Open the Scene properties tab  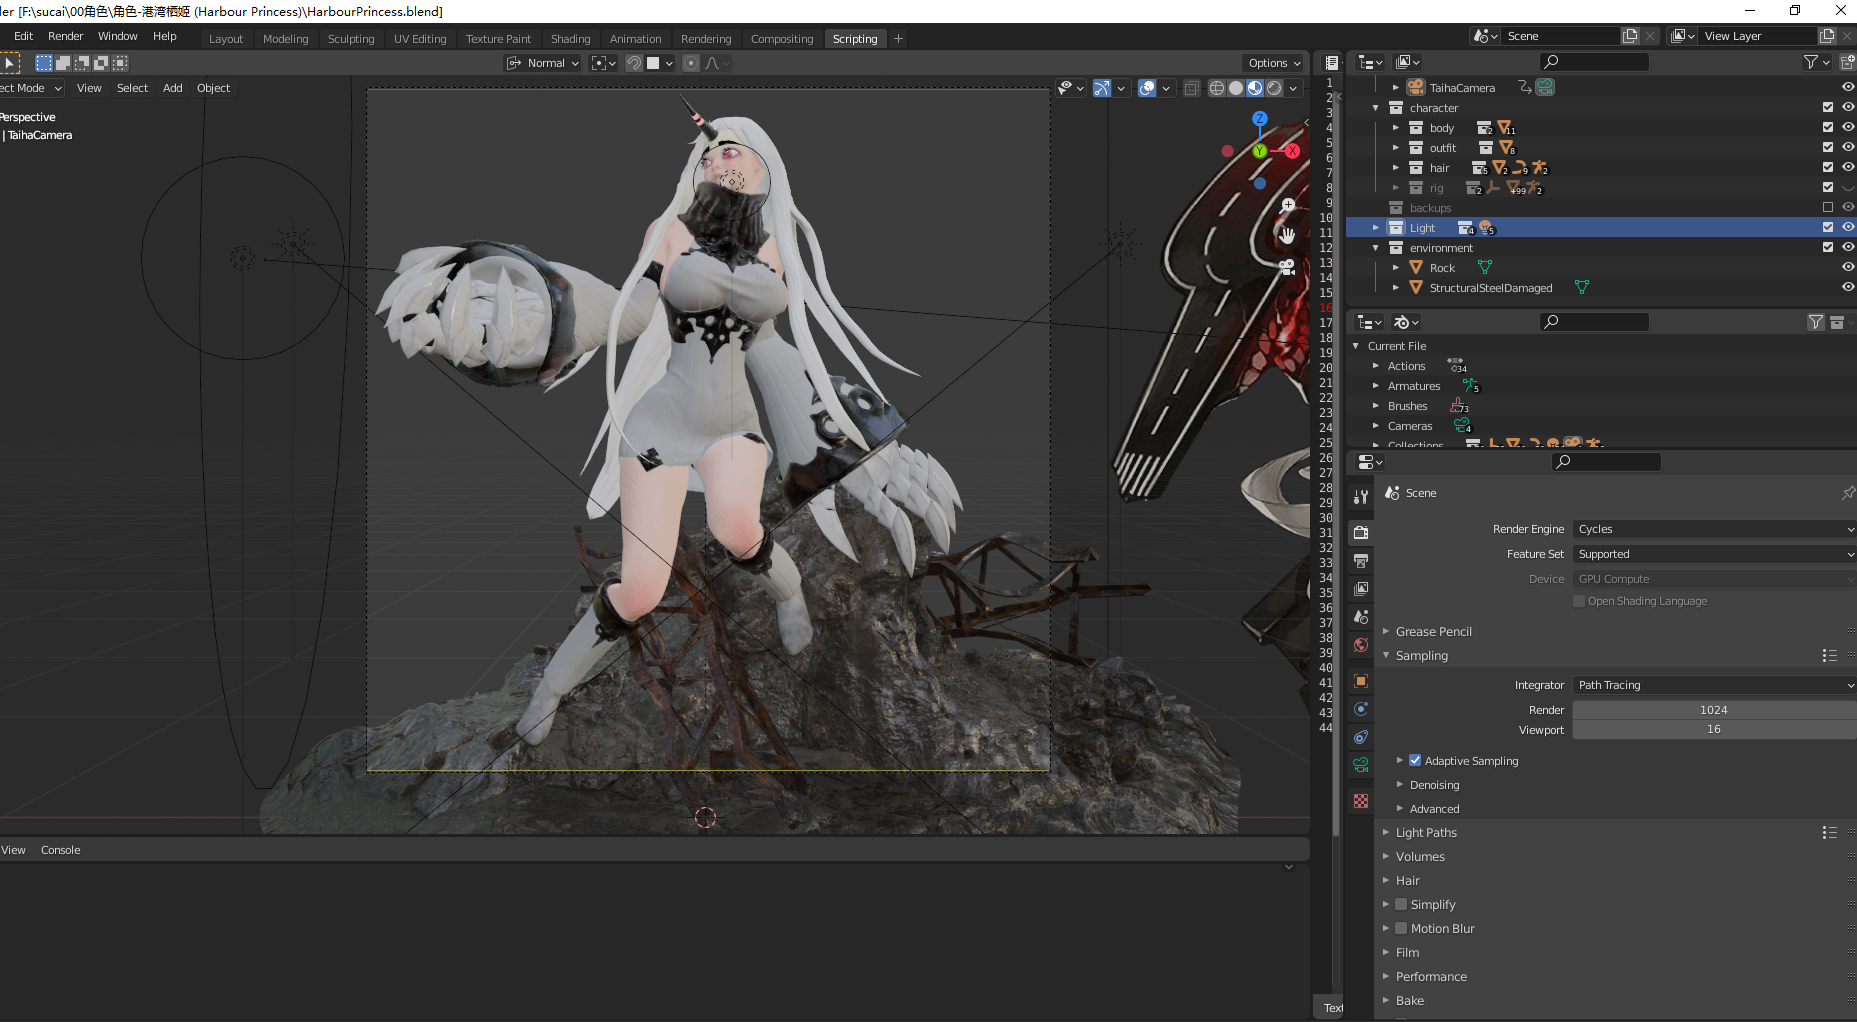click(1361, 617)
